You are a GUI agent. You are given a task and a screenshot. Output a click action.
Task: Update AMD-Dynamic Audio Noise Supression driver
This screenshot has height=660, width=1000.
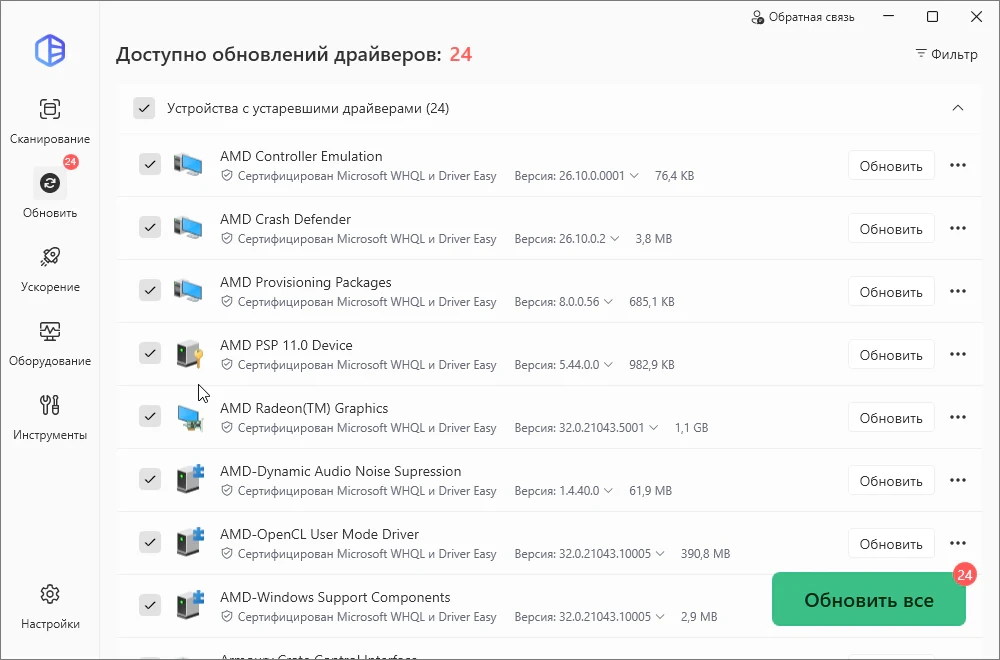click(891, 481)
